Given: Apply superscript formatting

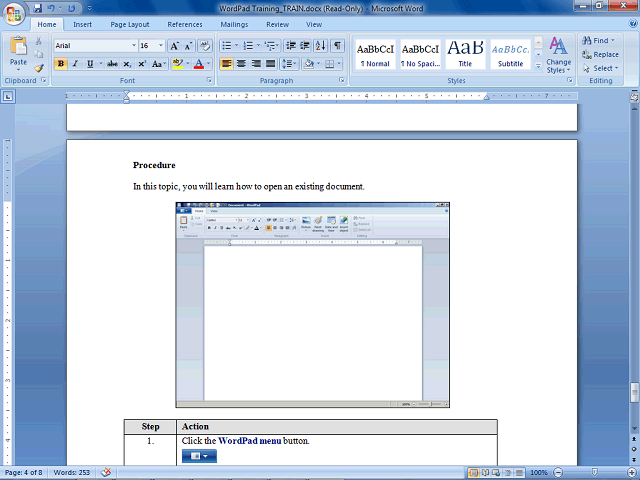Looking at the screenshot, I should point(142,64).
